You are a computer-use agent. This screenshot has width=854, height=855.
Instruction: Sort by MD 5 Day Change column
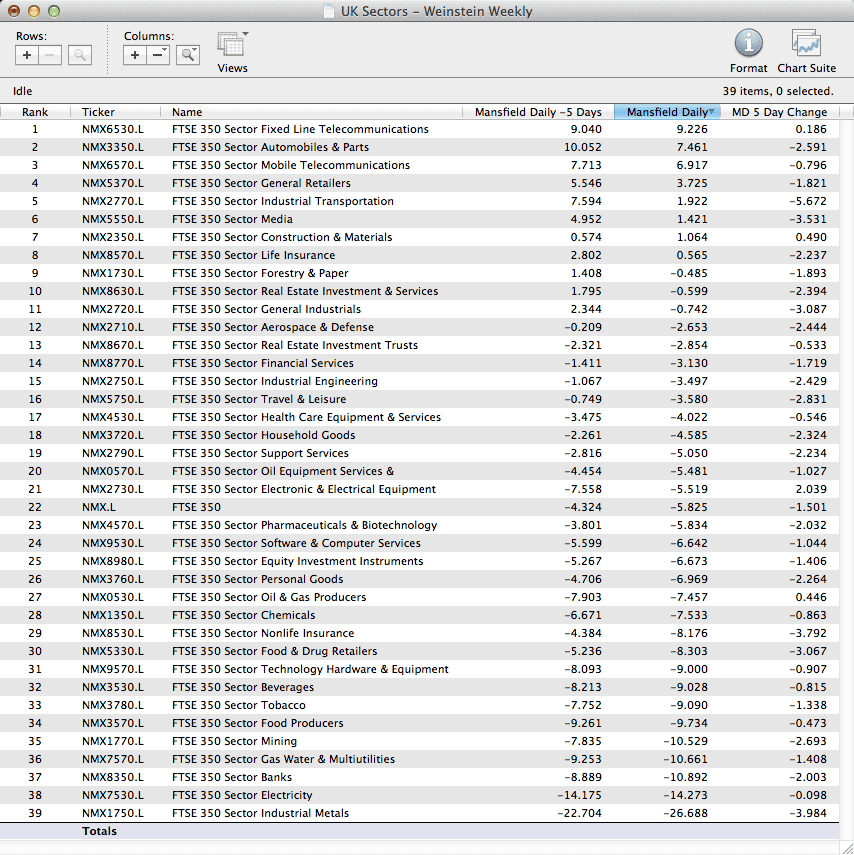click(779, 112)
